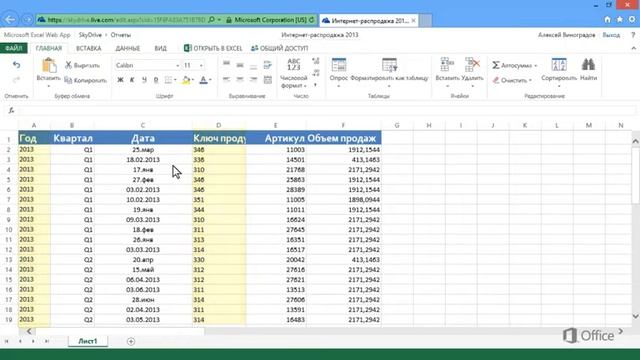
Task: Select cell with date 18.02.2013
Action: click(143, 160)
